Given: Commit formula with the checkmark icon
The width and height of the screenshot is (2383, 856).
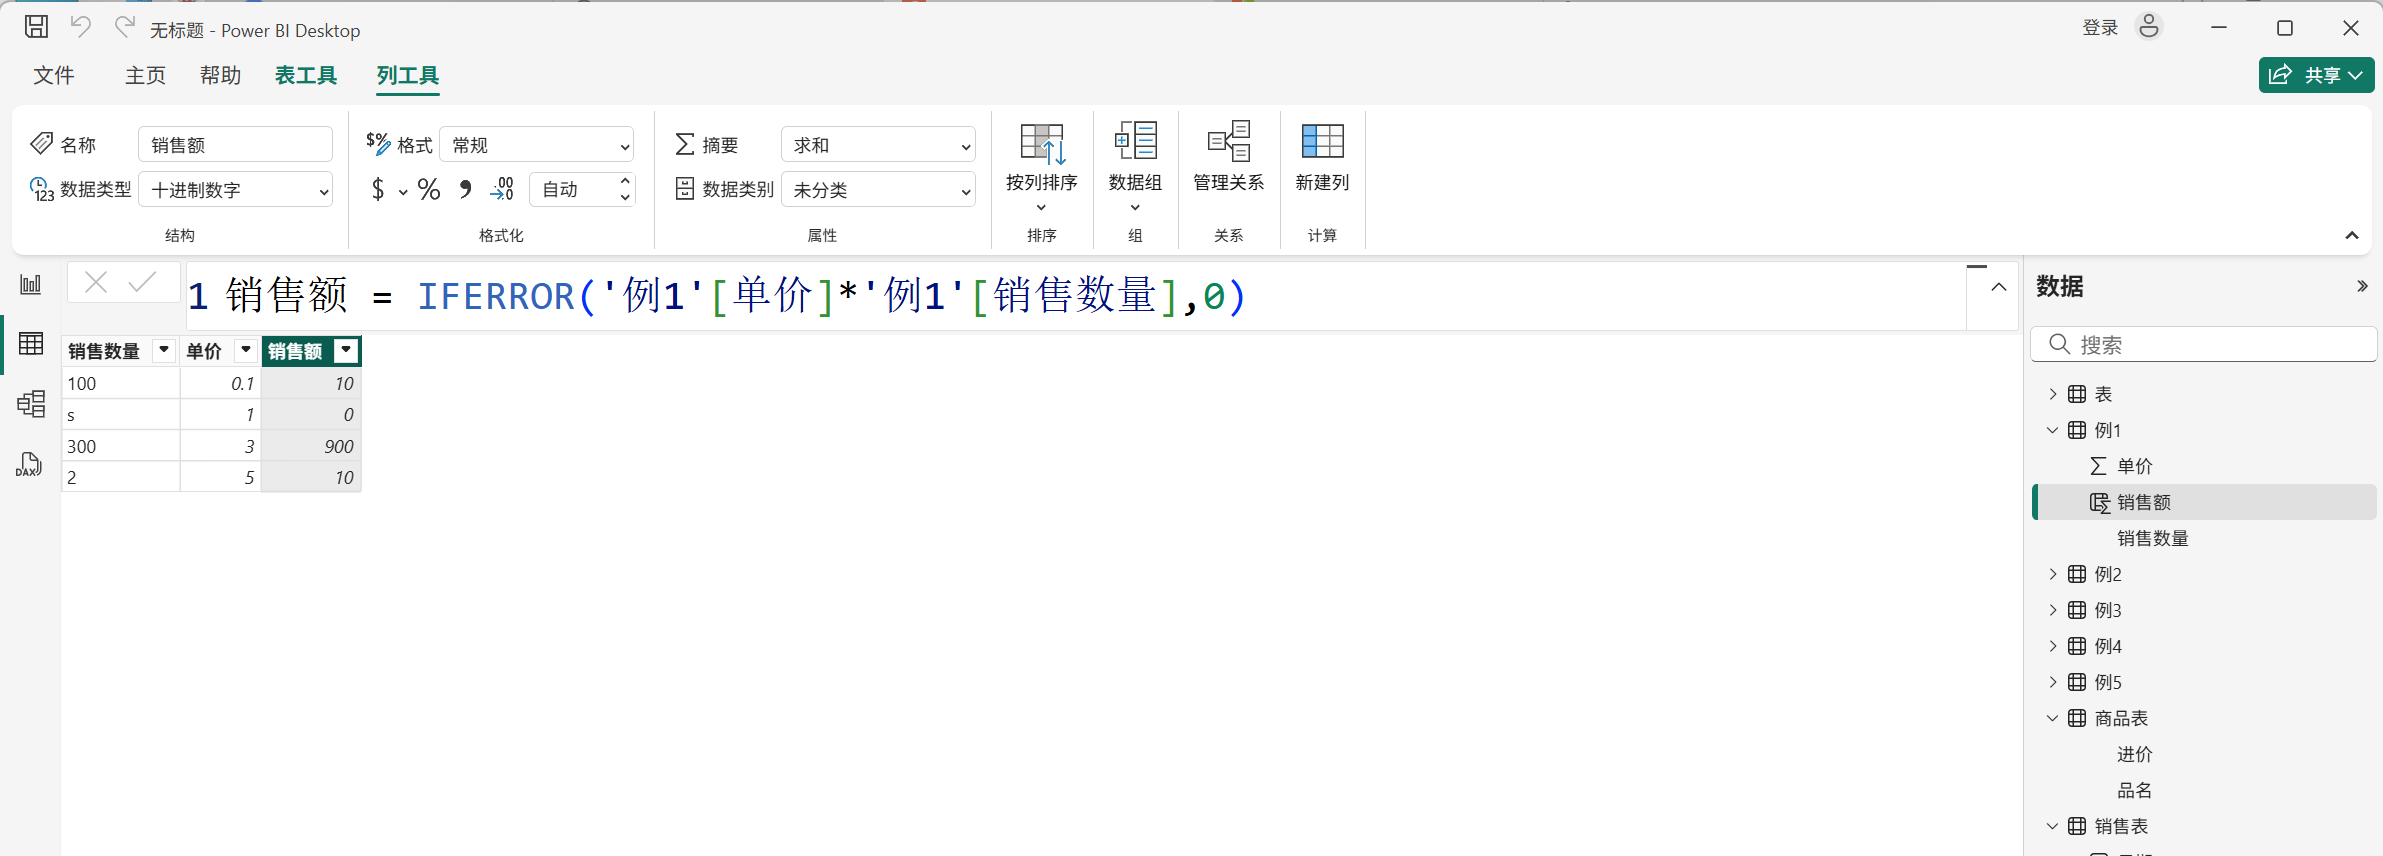Looking at the screenshot, I should pos(143,282).
